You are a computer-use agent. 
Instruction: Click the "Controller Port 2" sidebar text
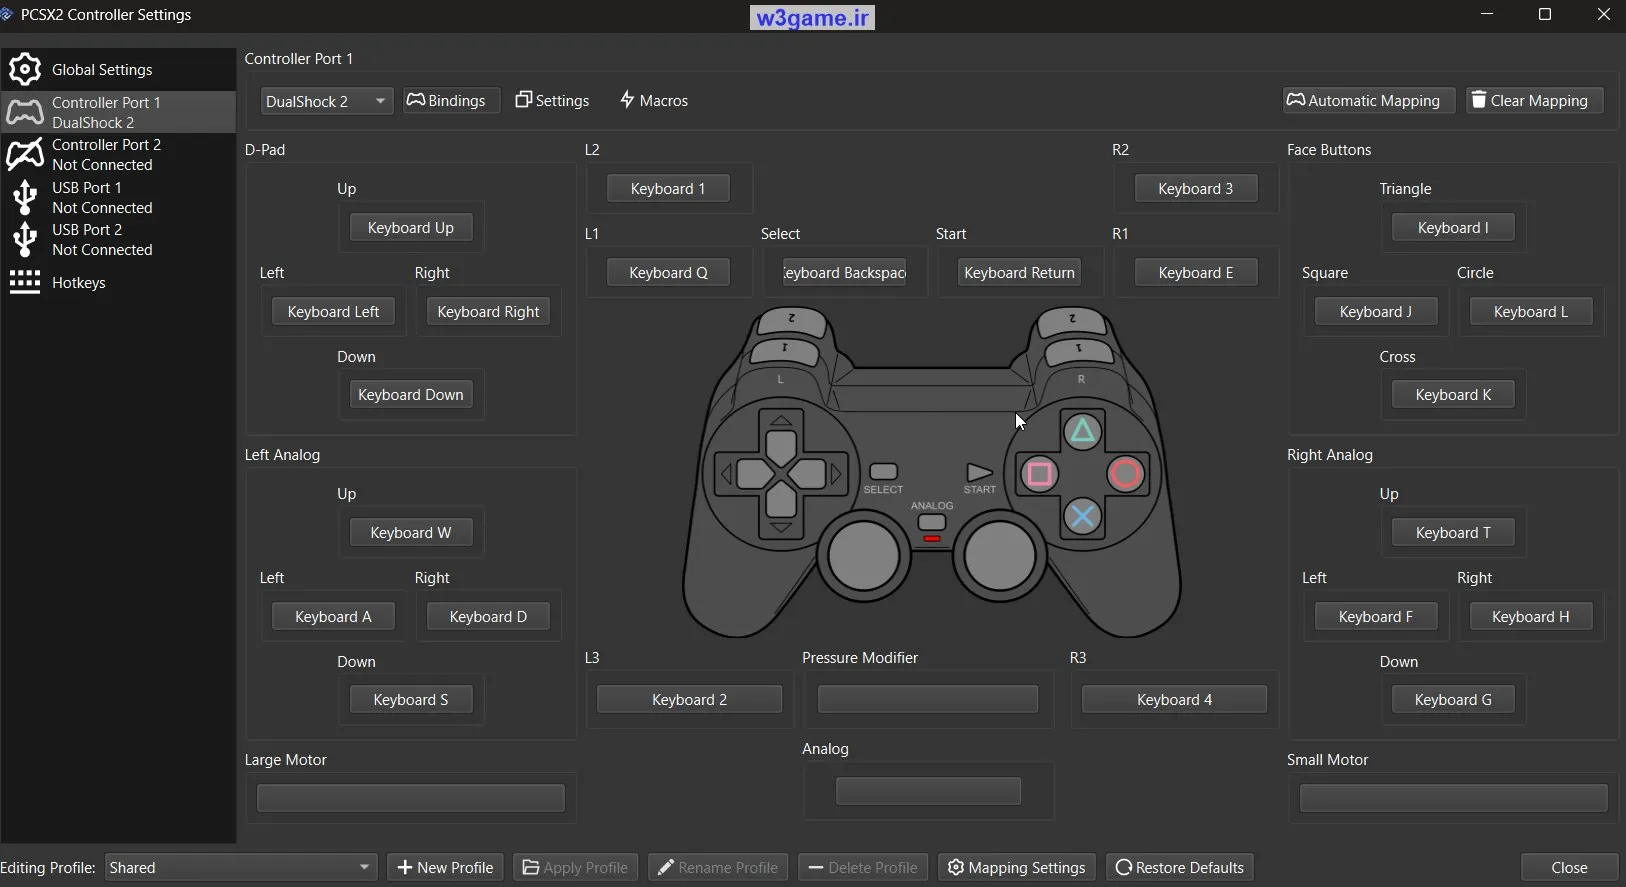pos(107,145)
